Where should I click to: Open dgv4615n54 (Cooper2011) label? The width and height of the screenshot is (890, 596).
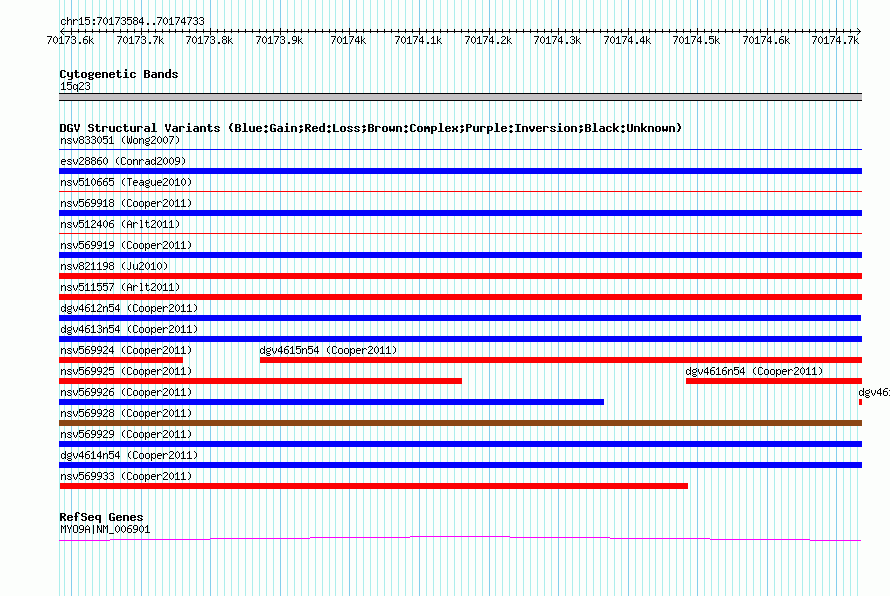[328, 350]
